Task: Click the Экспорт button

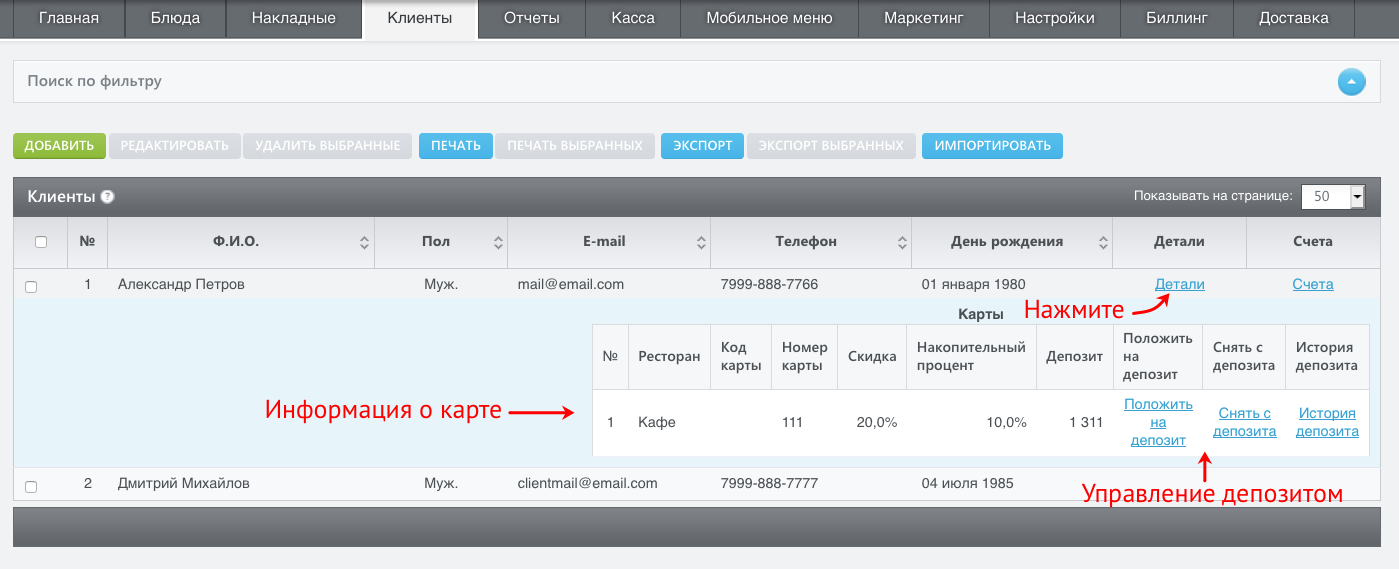Action: (x=703, y=146)
